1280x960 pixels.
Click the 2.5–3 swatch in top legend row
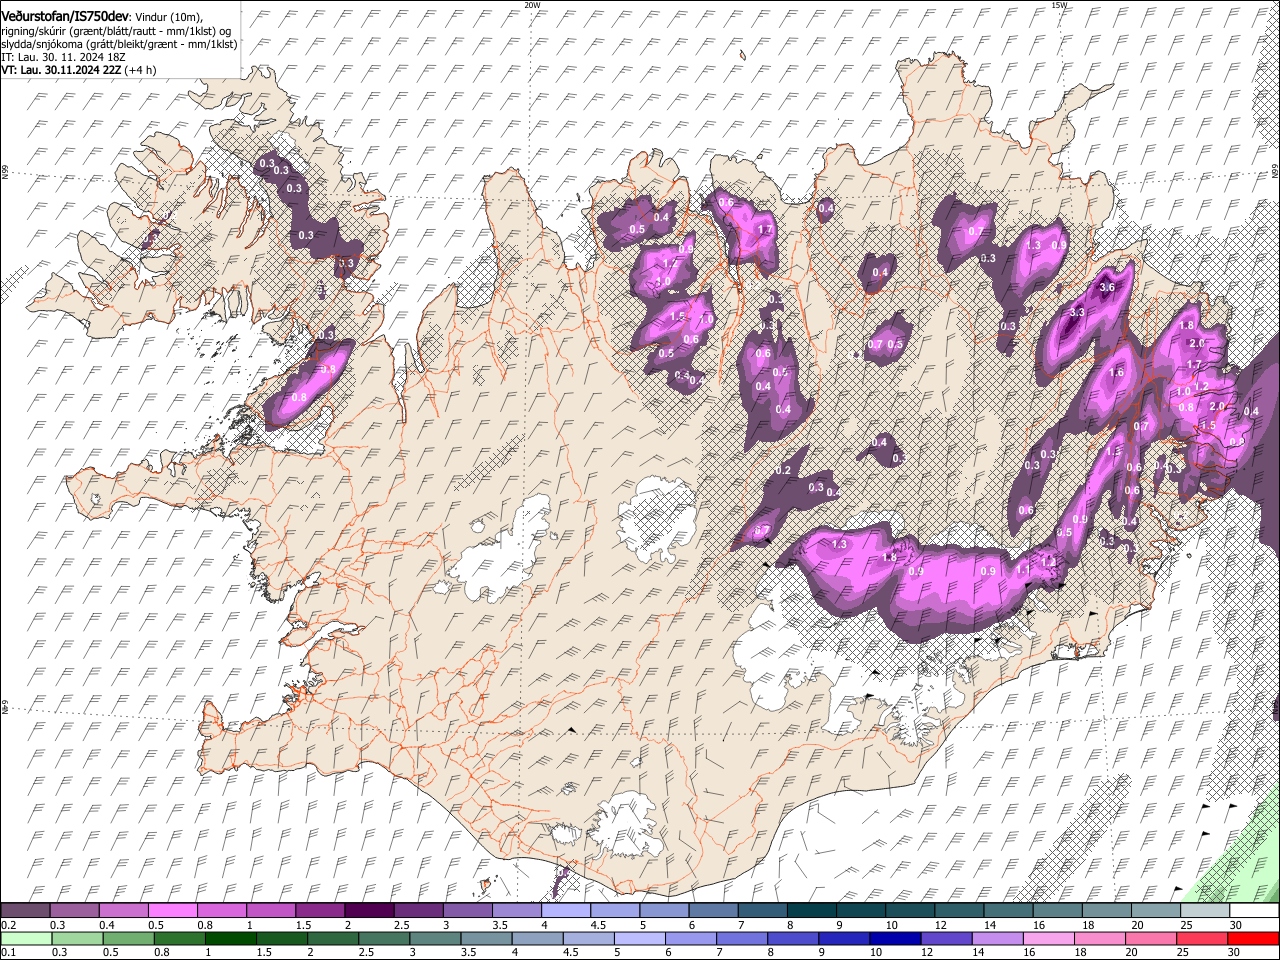point(418,911)
